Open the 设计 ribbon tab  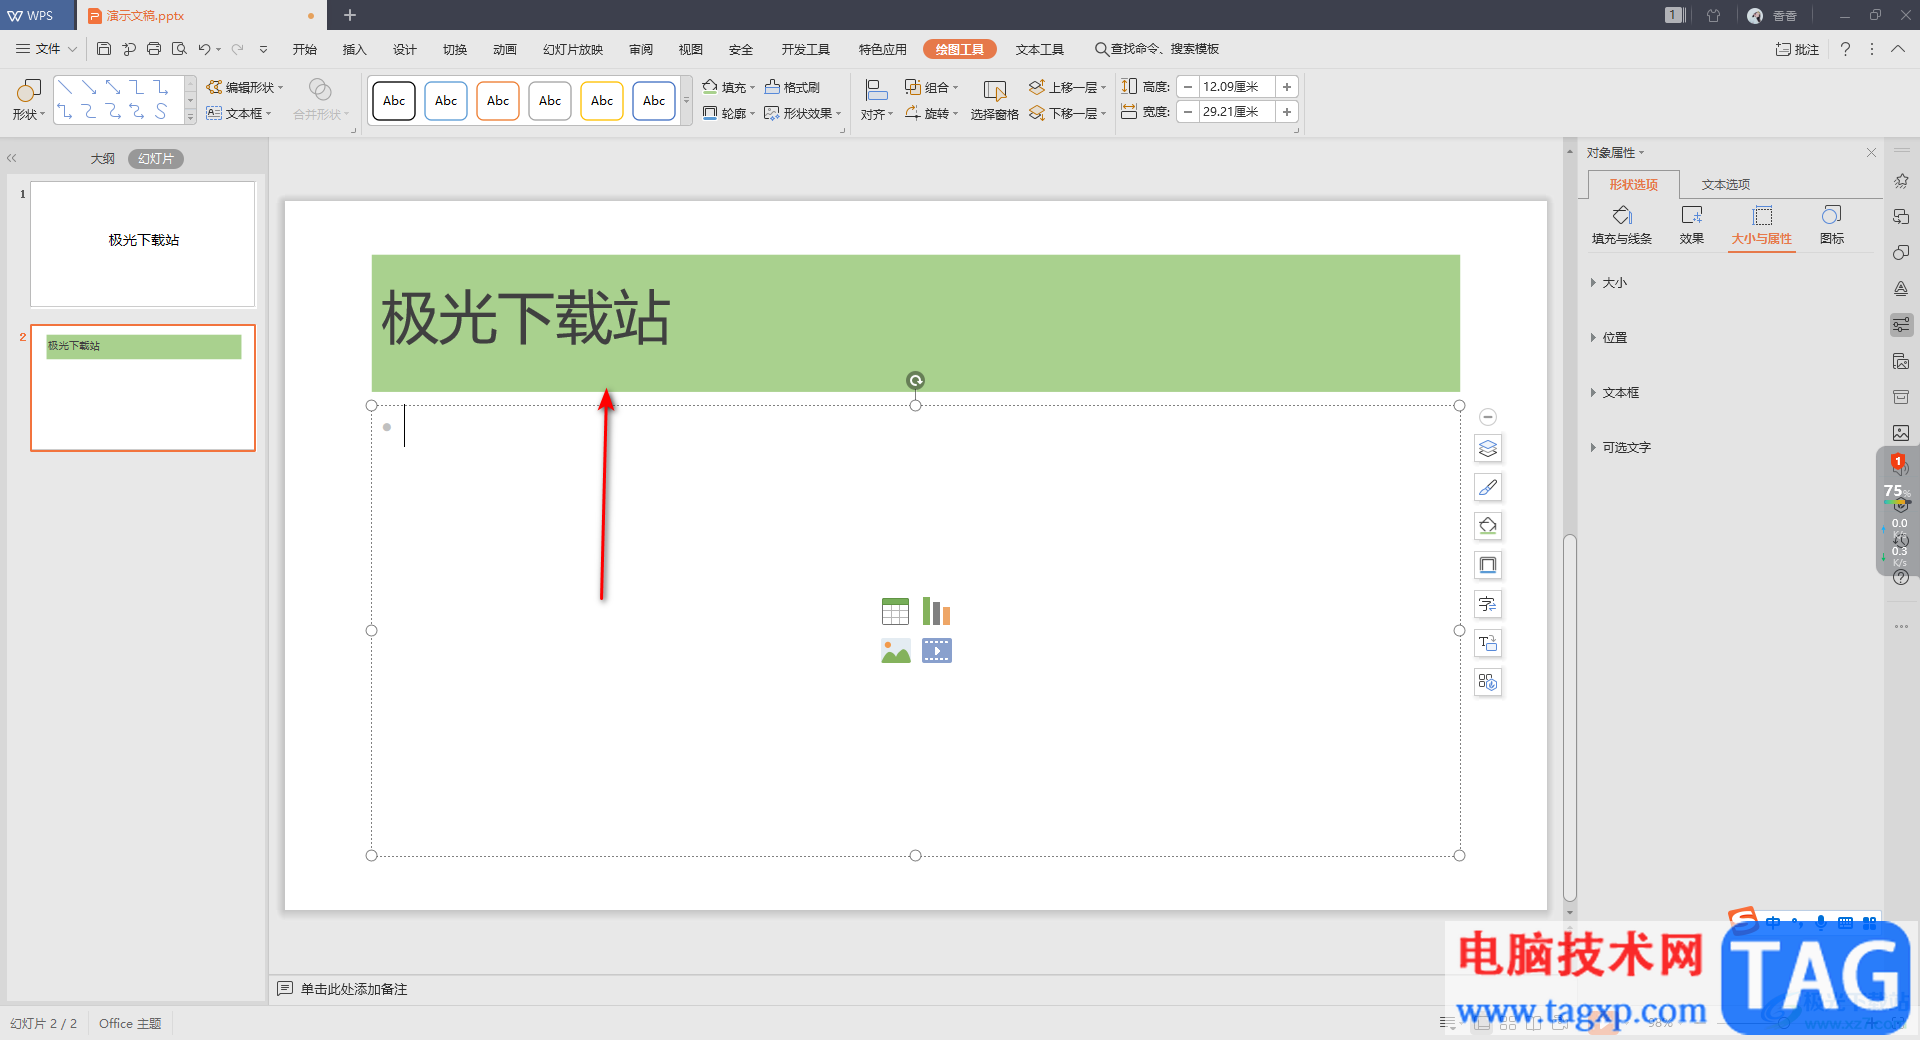[x=405, y=49]
